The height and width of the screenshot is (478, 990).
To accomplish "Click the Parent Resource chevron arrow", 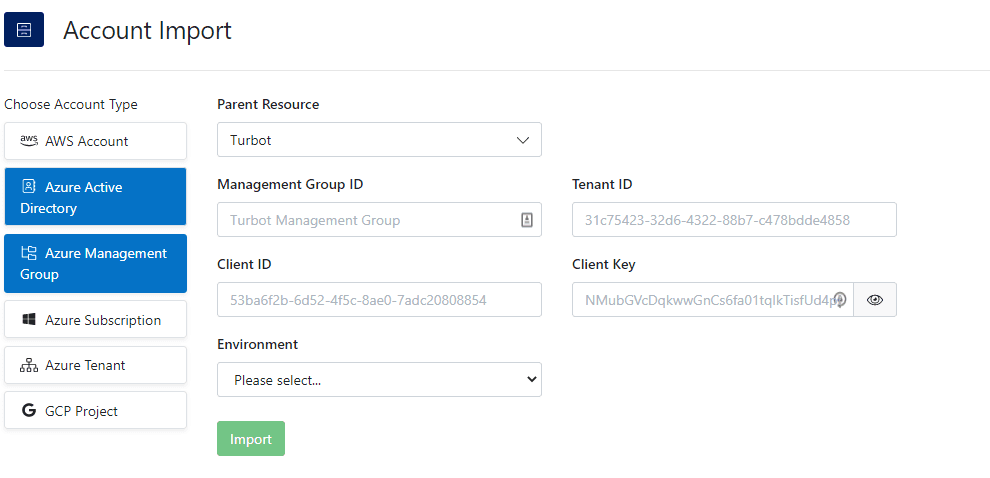I will click(x=523, y=140).
